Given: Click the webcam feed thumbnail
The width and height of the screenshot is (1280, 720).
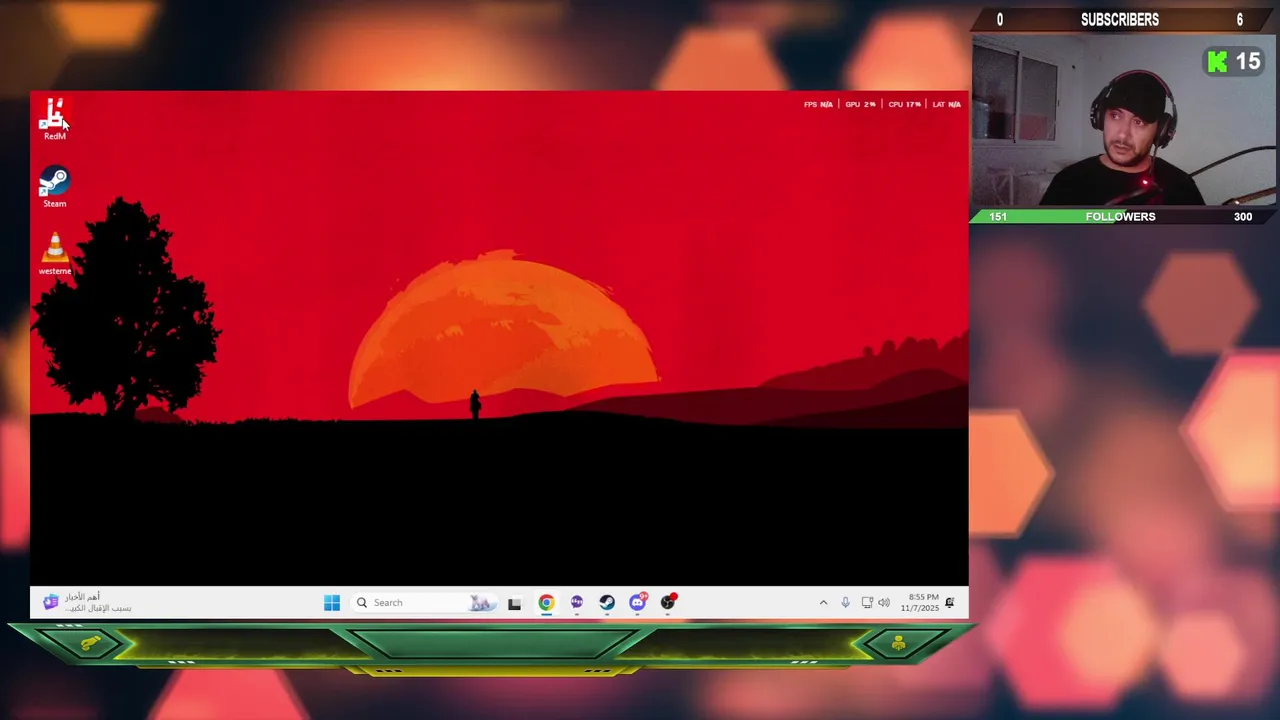Looking at the screenshot, I should point(1123,120).
